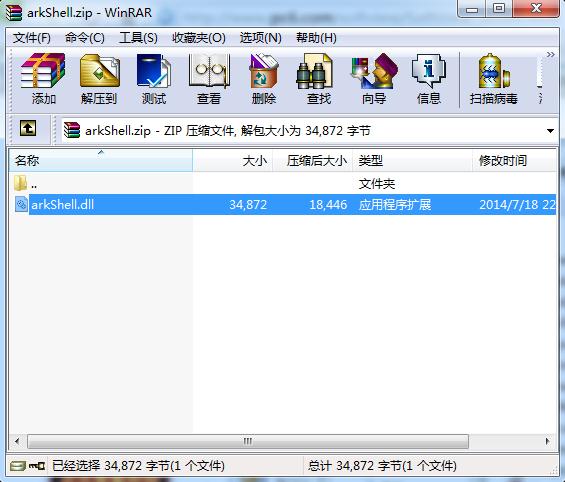Click the password key icon in status bar
Viewport: 565px width, 482px height.
pos(37,466)
